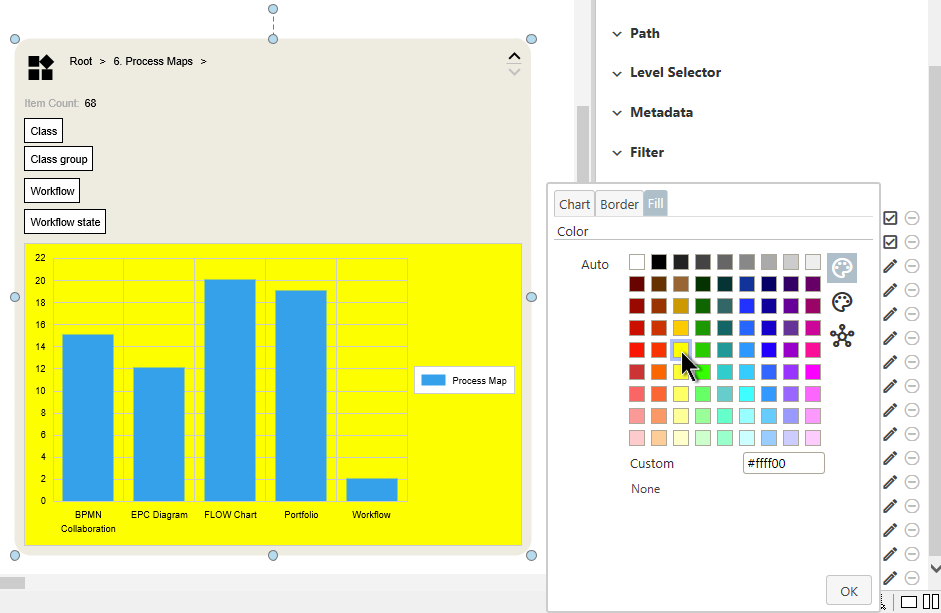Screen dimensions: 941x613
Task: Select the filled palette icon
Action: [x=842, y=268]
